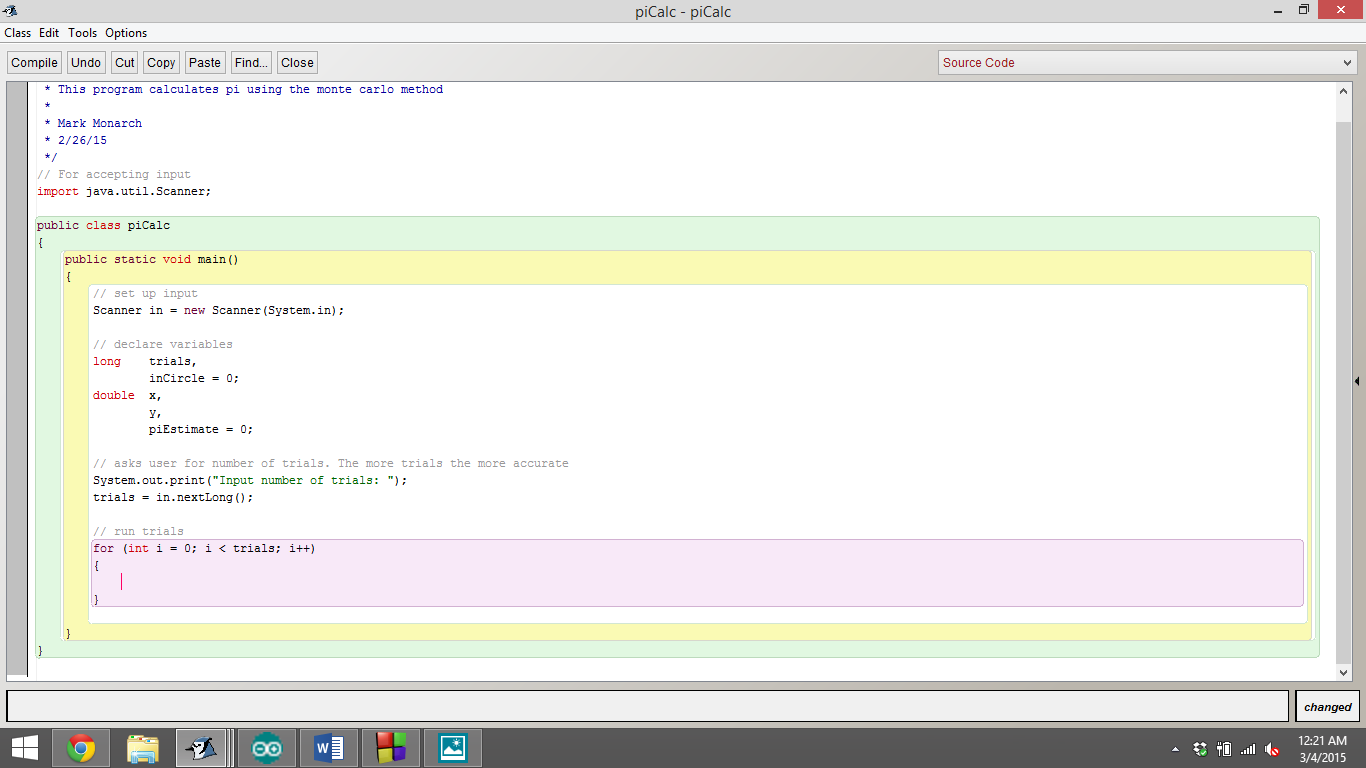
Task: Click the 'piEstimate = 0;' line
Action: 201,429
